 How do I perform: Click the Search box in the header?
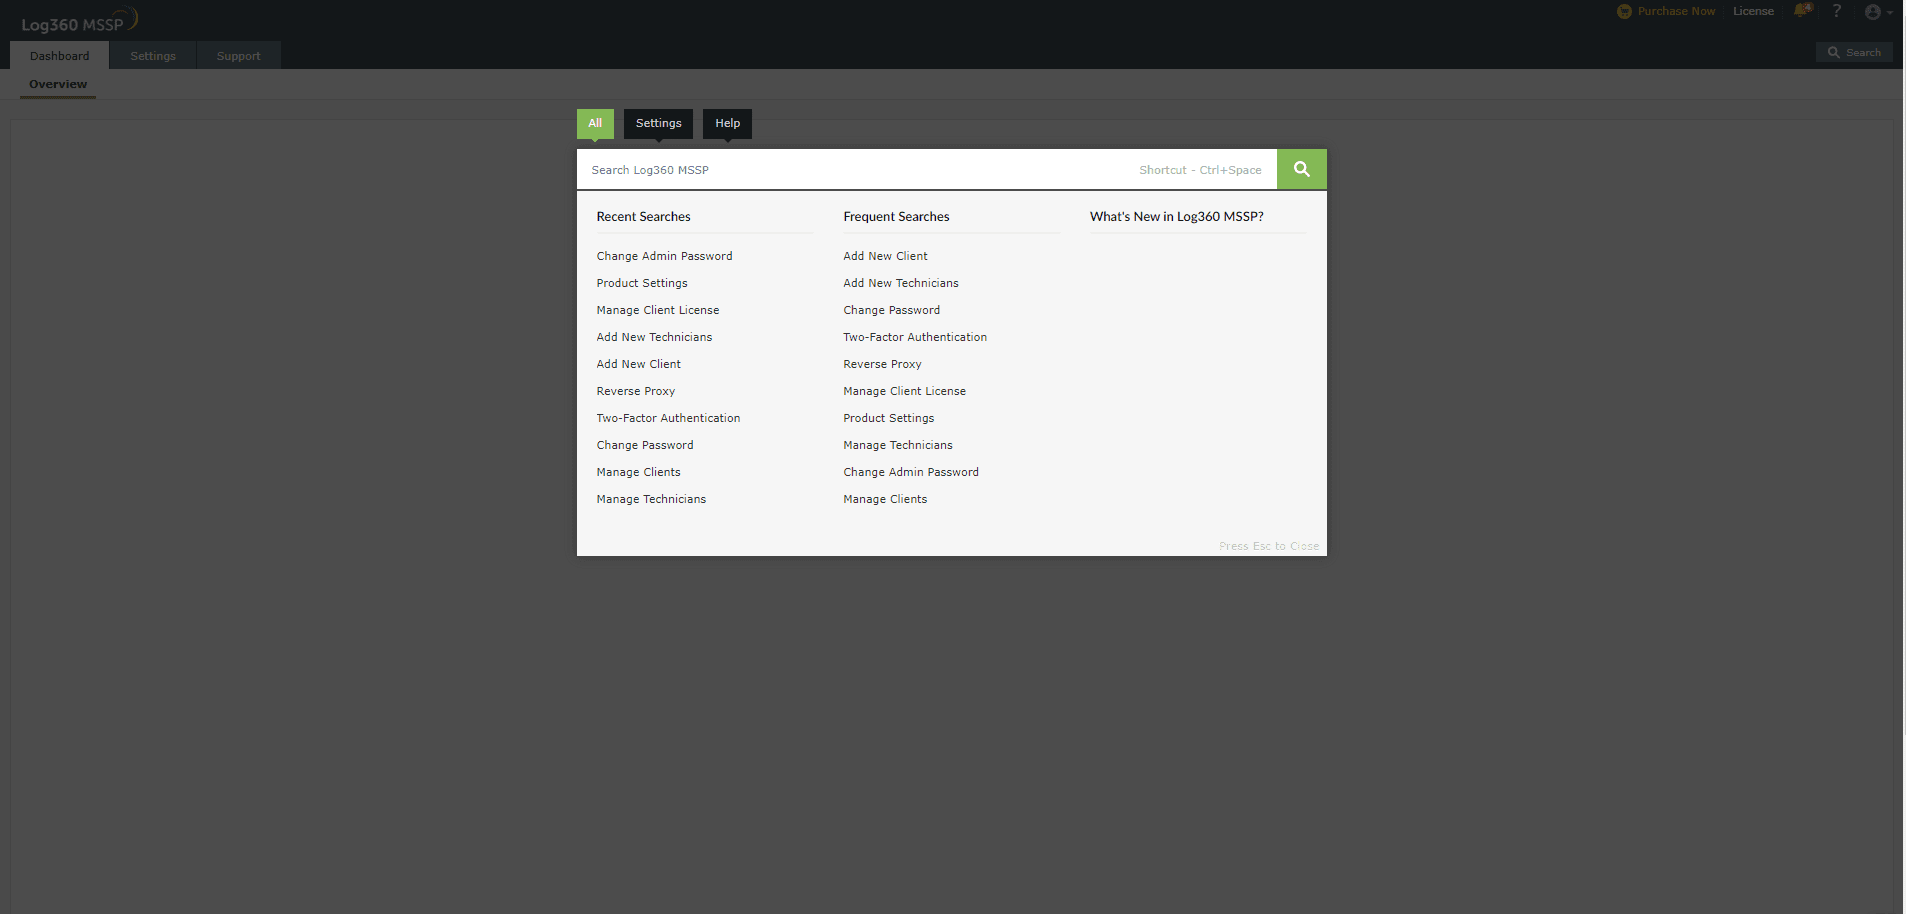pos(1854,53)
